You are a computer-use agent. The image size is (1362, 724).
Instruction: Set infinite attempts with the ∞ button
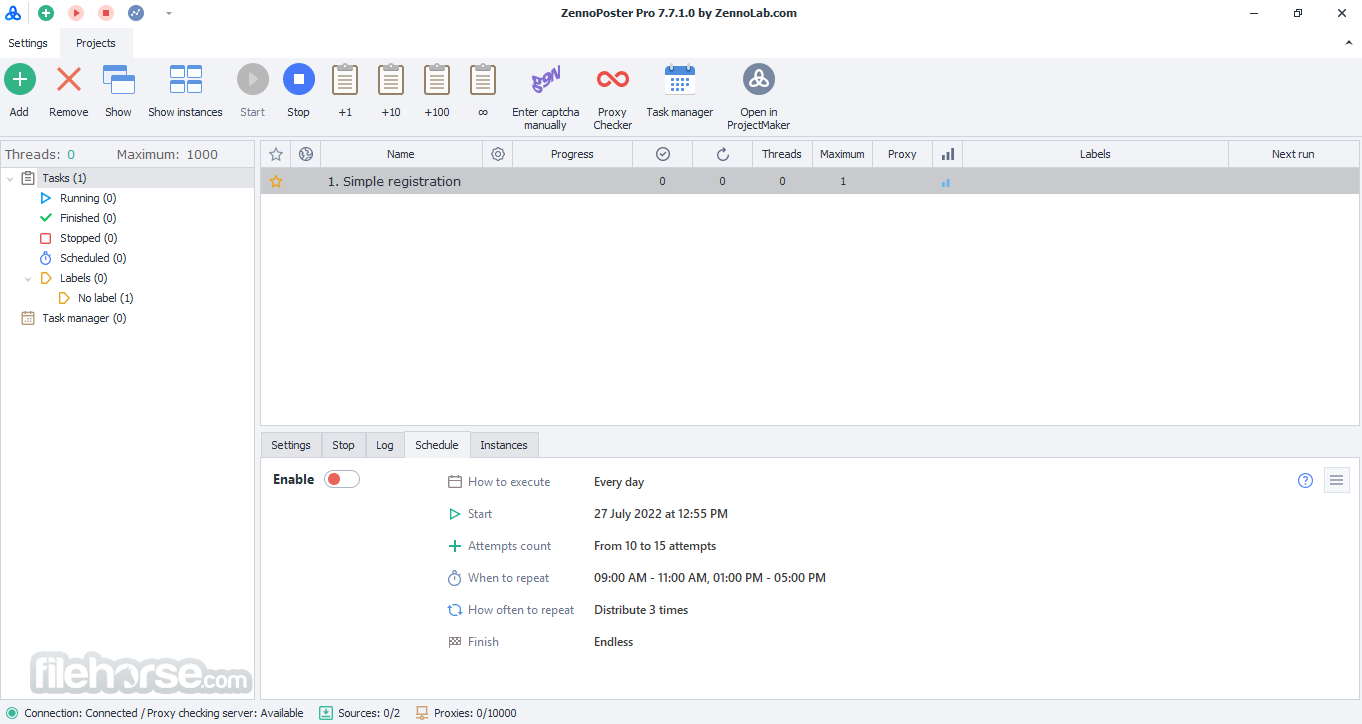point(483,91)
